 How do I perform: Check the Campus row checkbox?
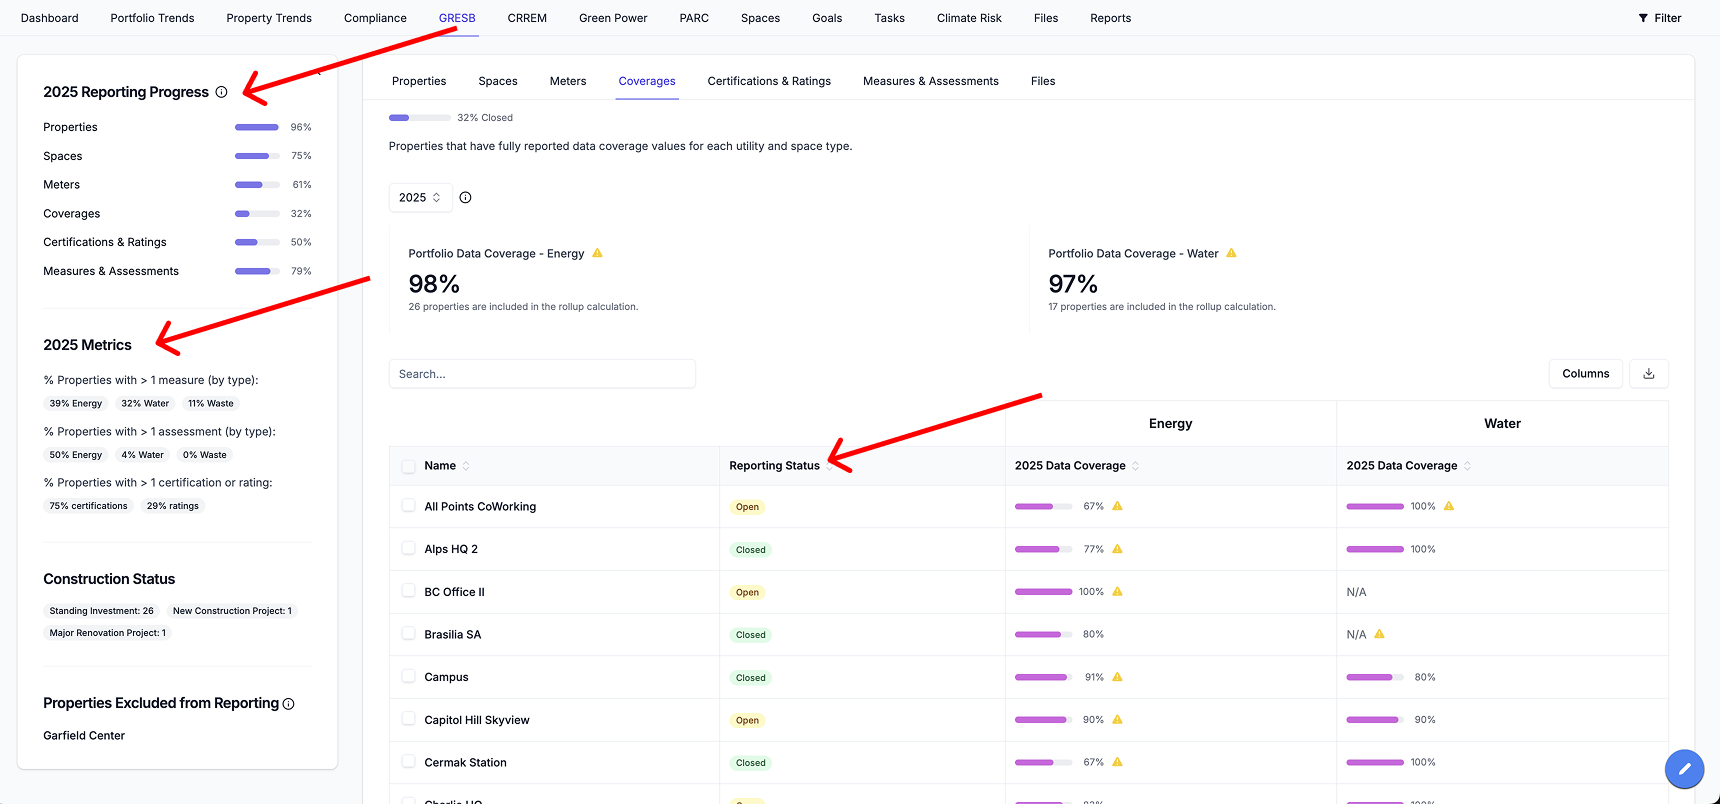[408, 676]
